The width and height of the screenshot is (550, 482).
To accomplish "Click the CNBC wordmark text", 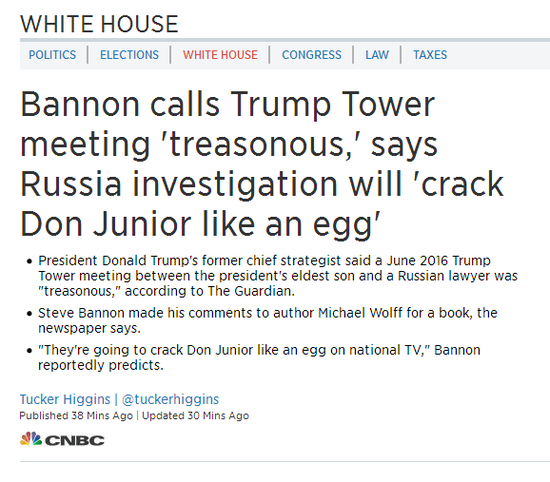I will tap(75, 440).
